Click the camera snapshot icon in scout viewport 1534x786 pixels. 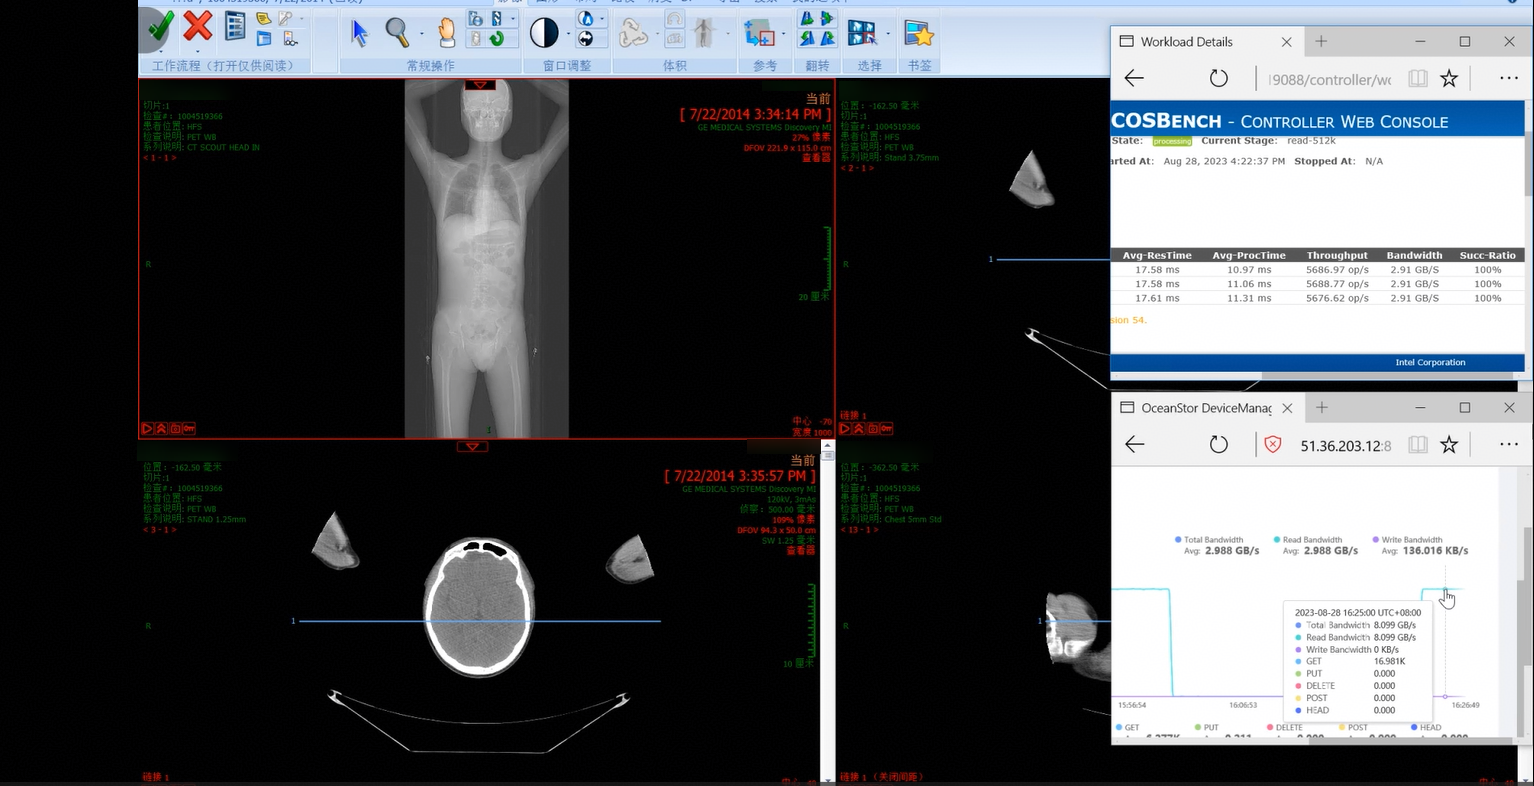(175, 428)
